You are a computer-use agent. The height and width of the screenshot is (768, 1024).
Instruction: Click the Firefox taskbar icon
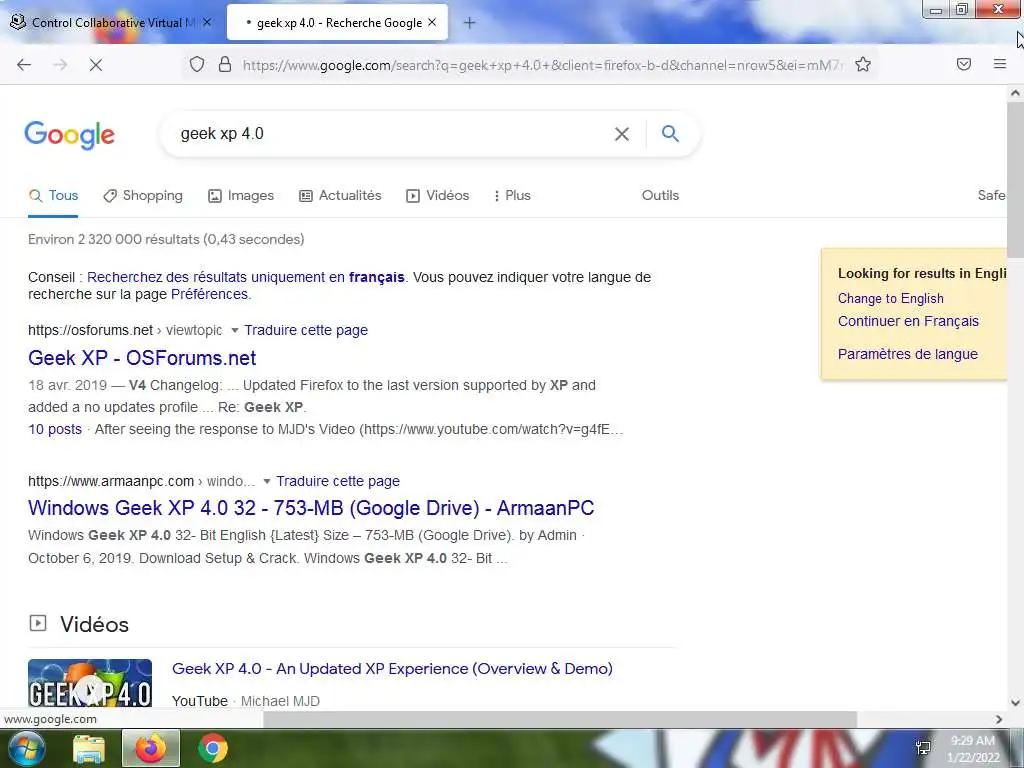click(150, 748)
